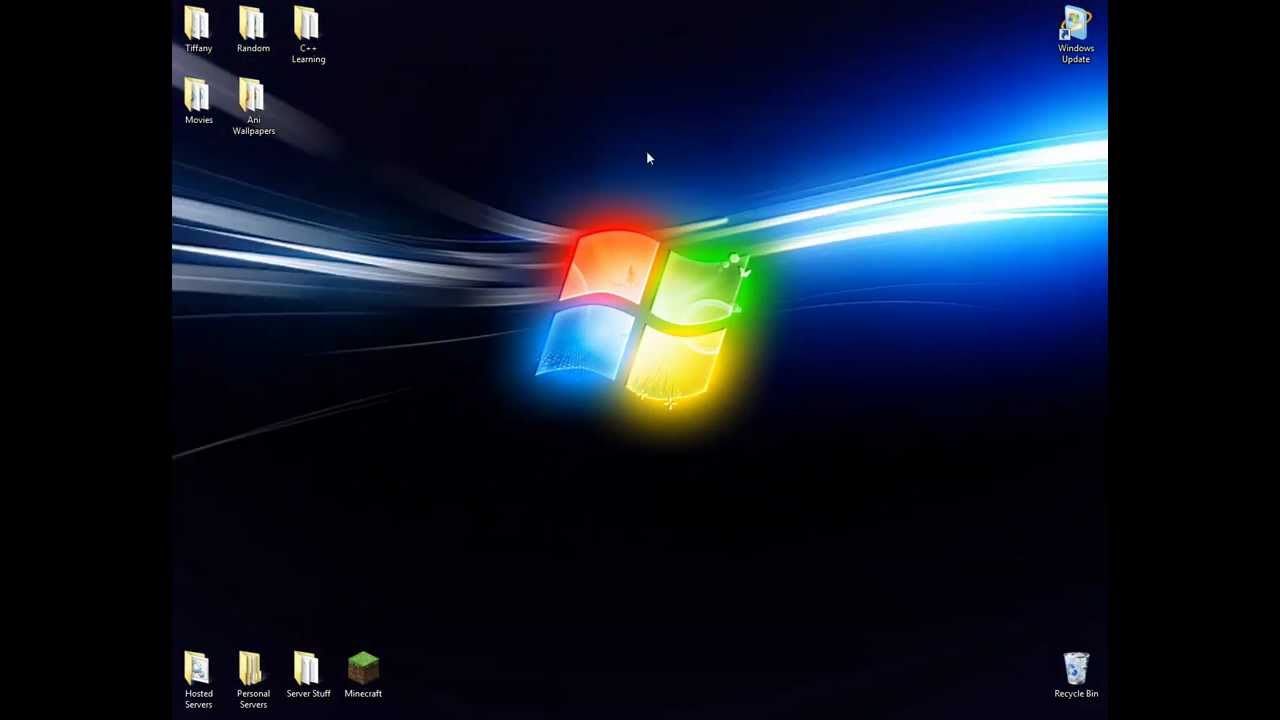Screen dimensions: 1280x720
Task: Click the Windows logo on the wallpaper
Action: (x=640, y=315)
